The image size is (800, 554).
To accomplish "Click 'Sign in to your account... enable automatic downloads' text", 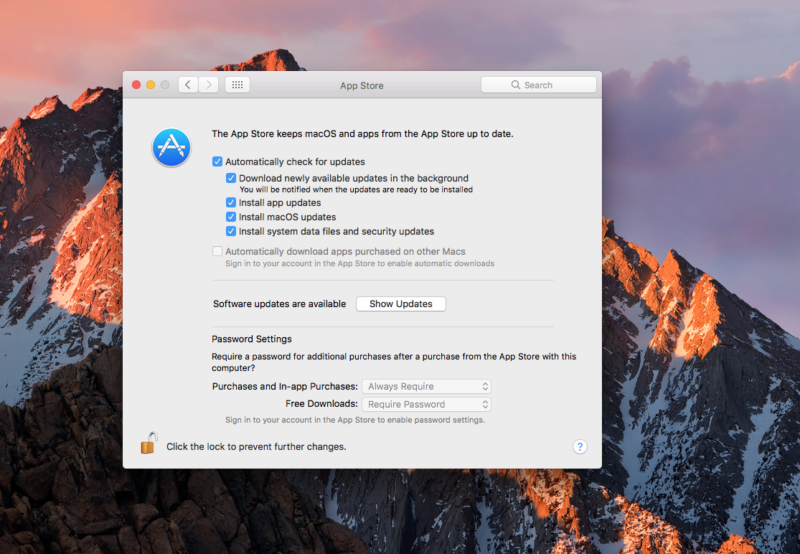I will point(360,264).
